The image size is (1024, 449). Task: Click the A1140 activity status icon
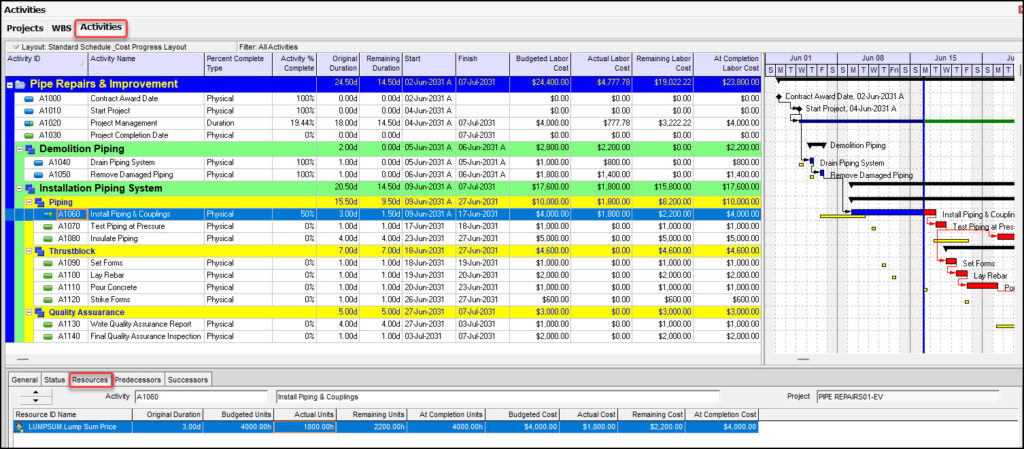48,337
